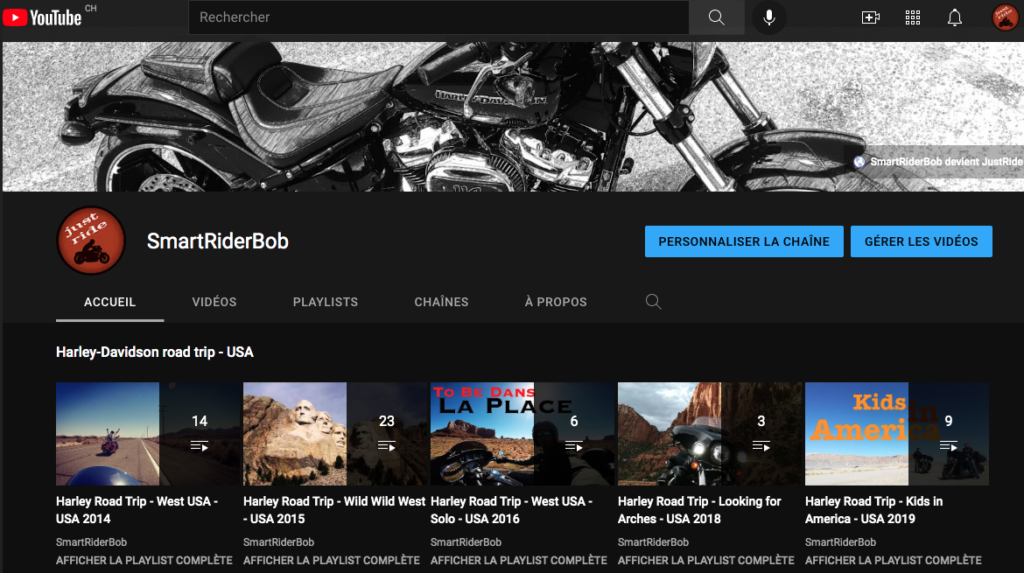Click the YouTube logo to go home
The image size is (1024, 573).
[x=42, y=17]
